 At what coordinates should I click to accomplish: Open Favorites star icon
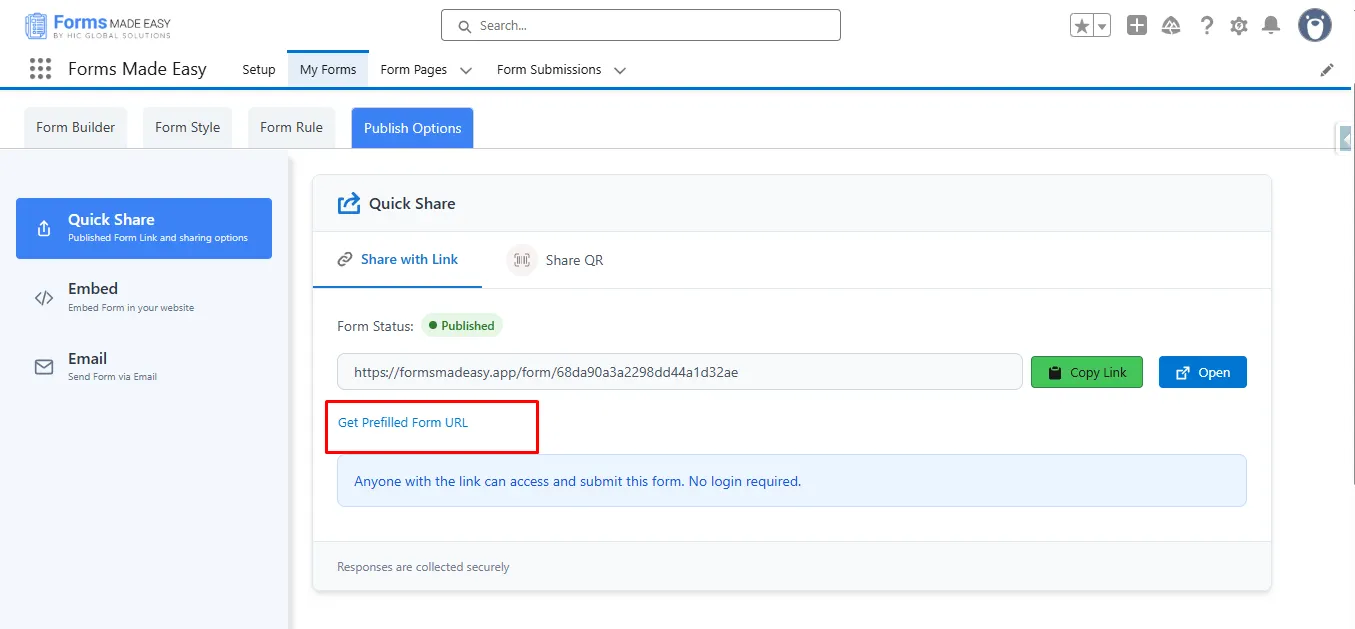[1081, 26]
